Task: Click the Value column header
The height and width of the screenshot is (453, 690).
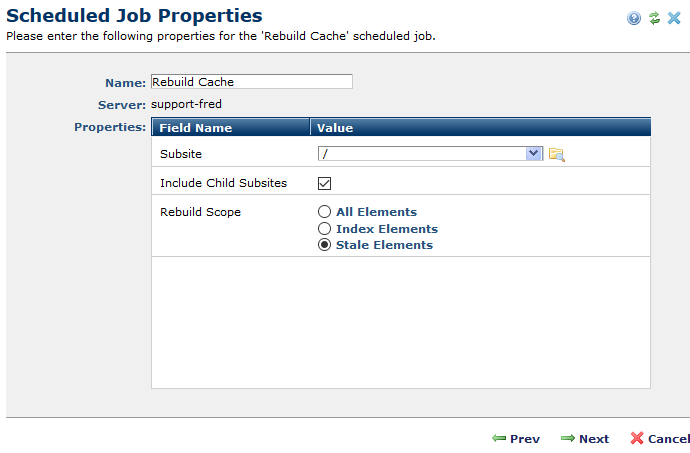Action: click(334, 128)
